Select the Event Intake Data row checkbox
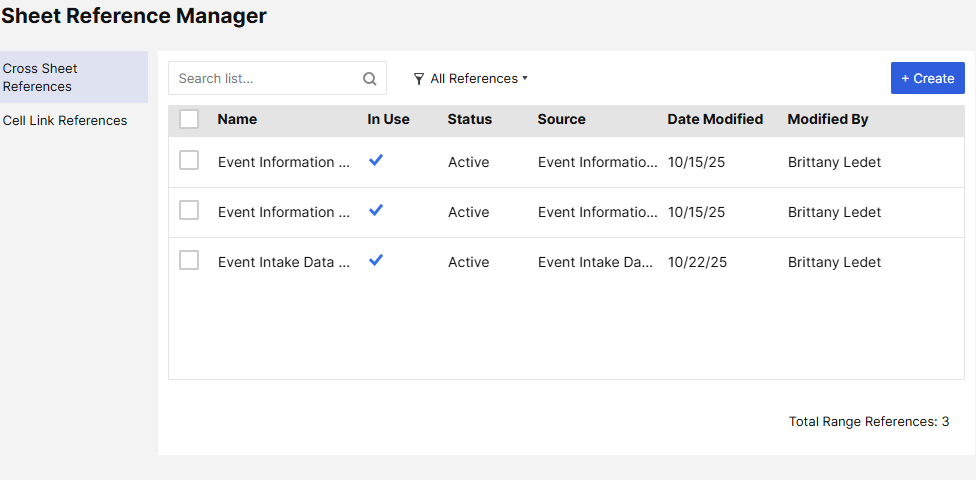Image resolution: width=976 pixels, height=480 pixels. [x=189, y=260]
